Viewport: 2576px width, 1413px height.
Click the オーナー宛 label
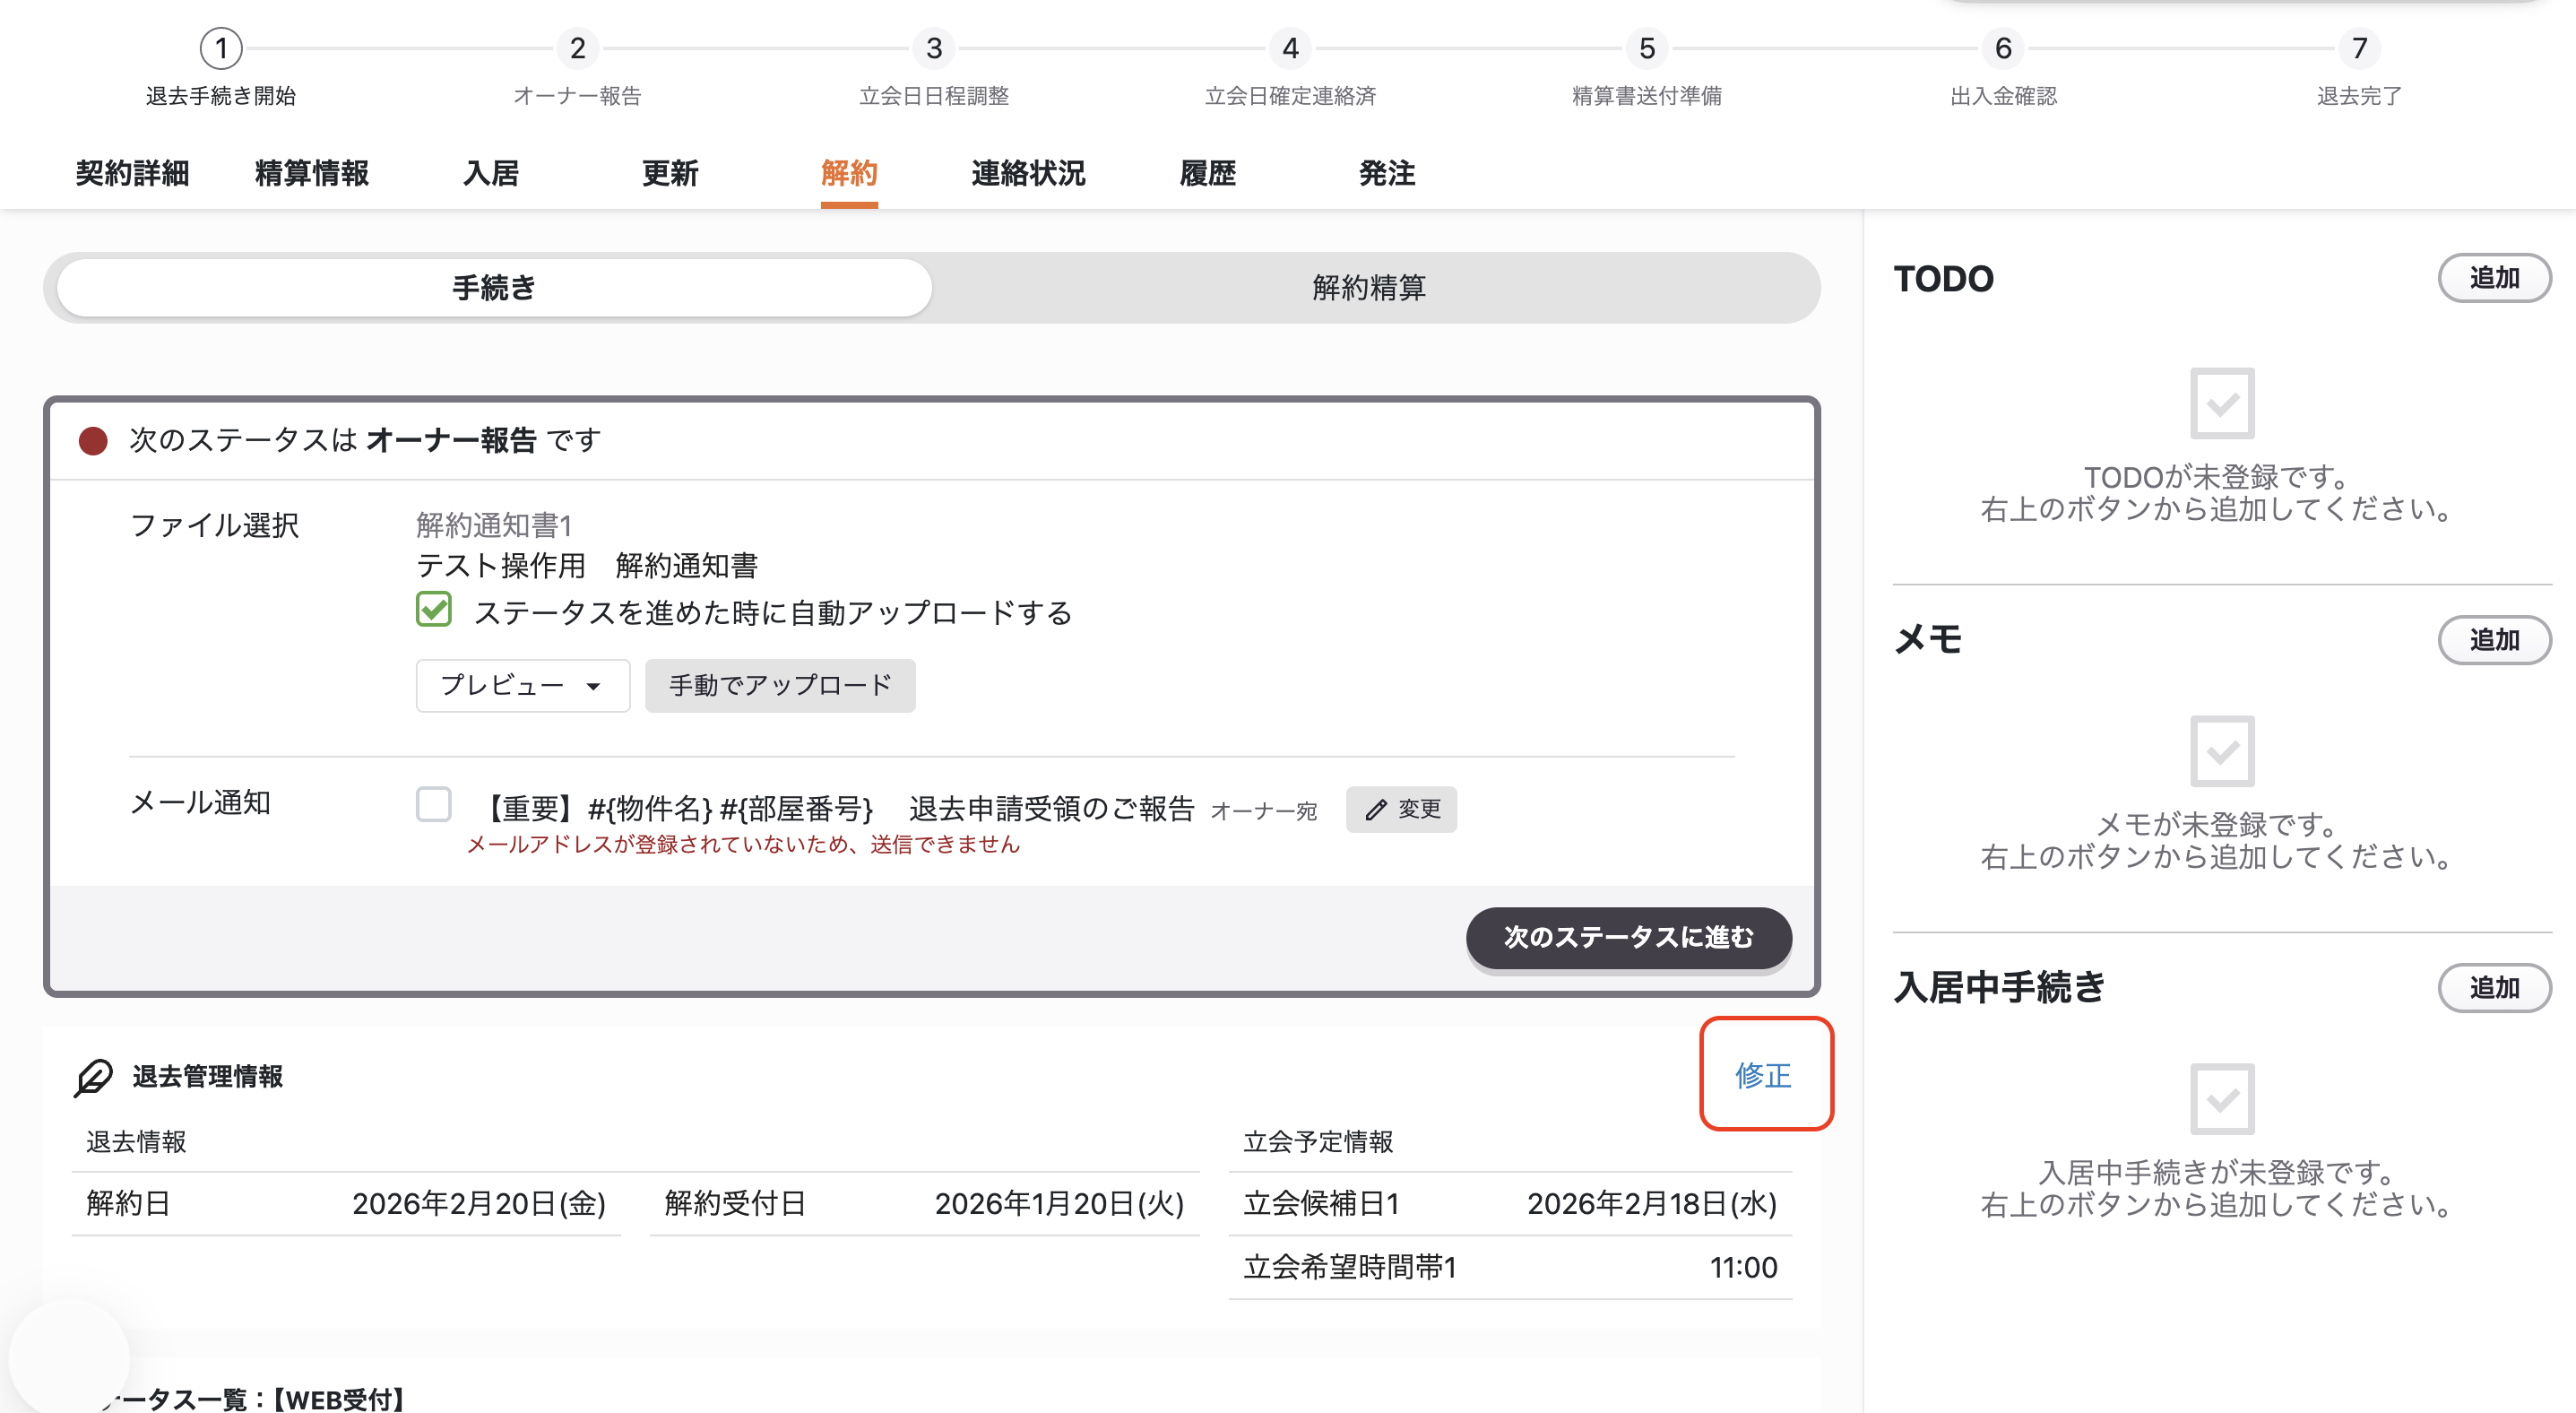1263,810
